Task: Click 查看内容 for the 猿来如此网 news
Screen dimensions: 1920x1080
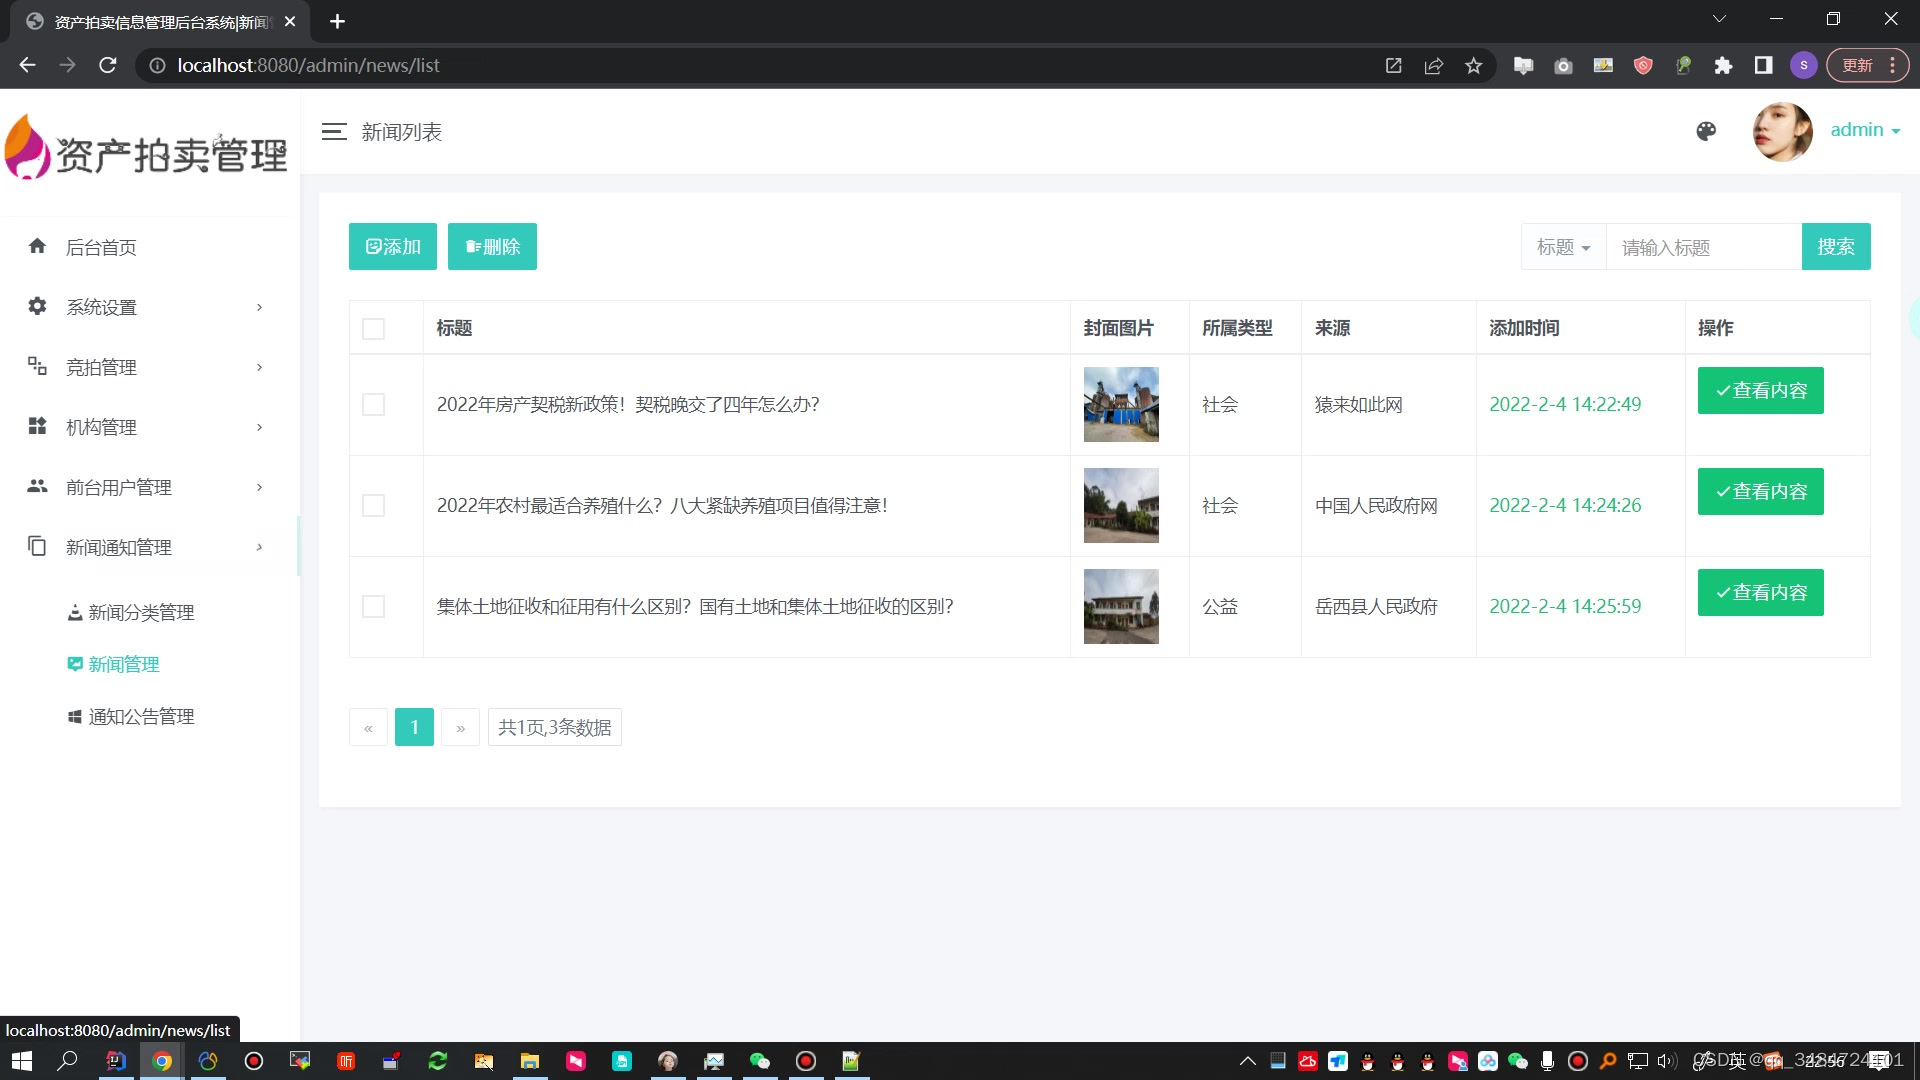Action: [1760, 391]
